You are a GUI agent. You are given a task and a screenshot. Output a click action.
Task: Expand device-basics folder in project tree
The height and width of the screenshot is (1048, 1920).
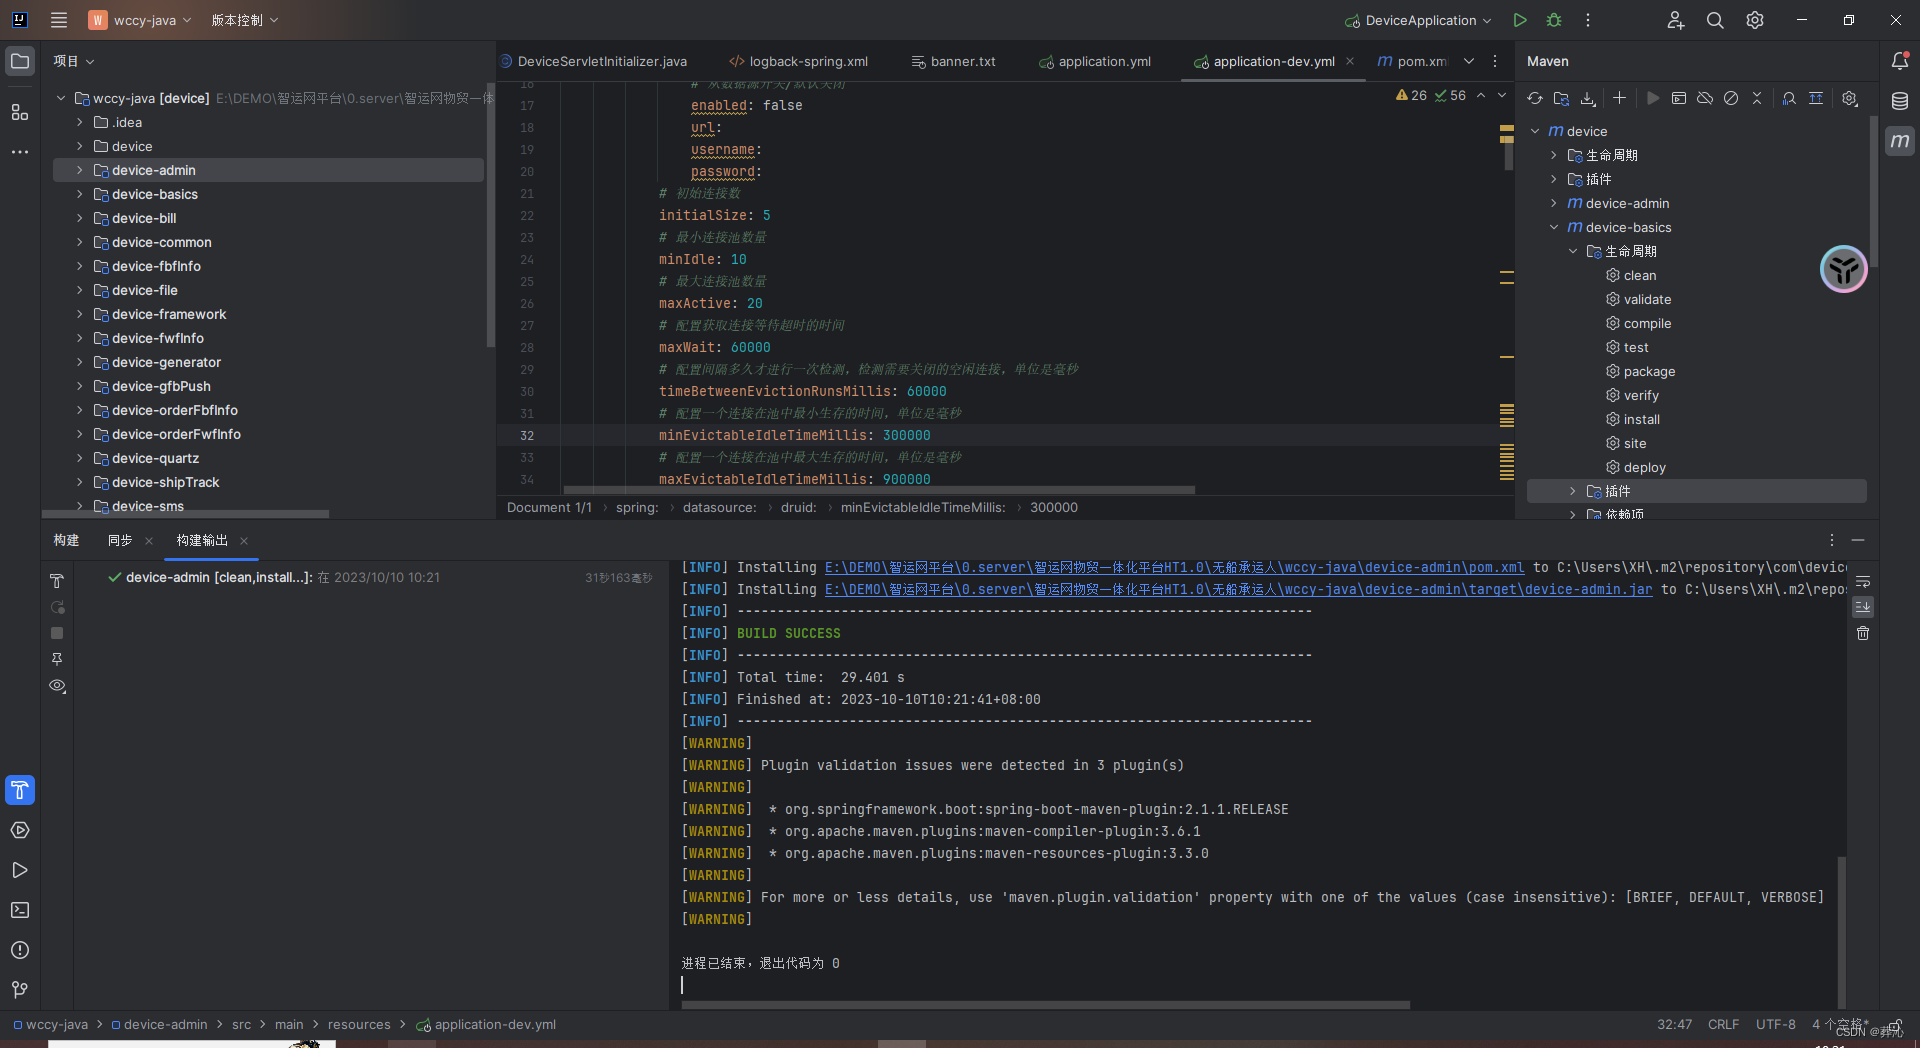80,194
